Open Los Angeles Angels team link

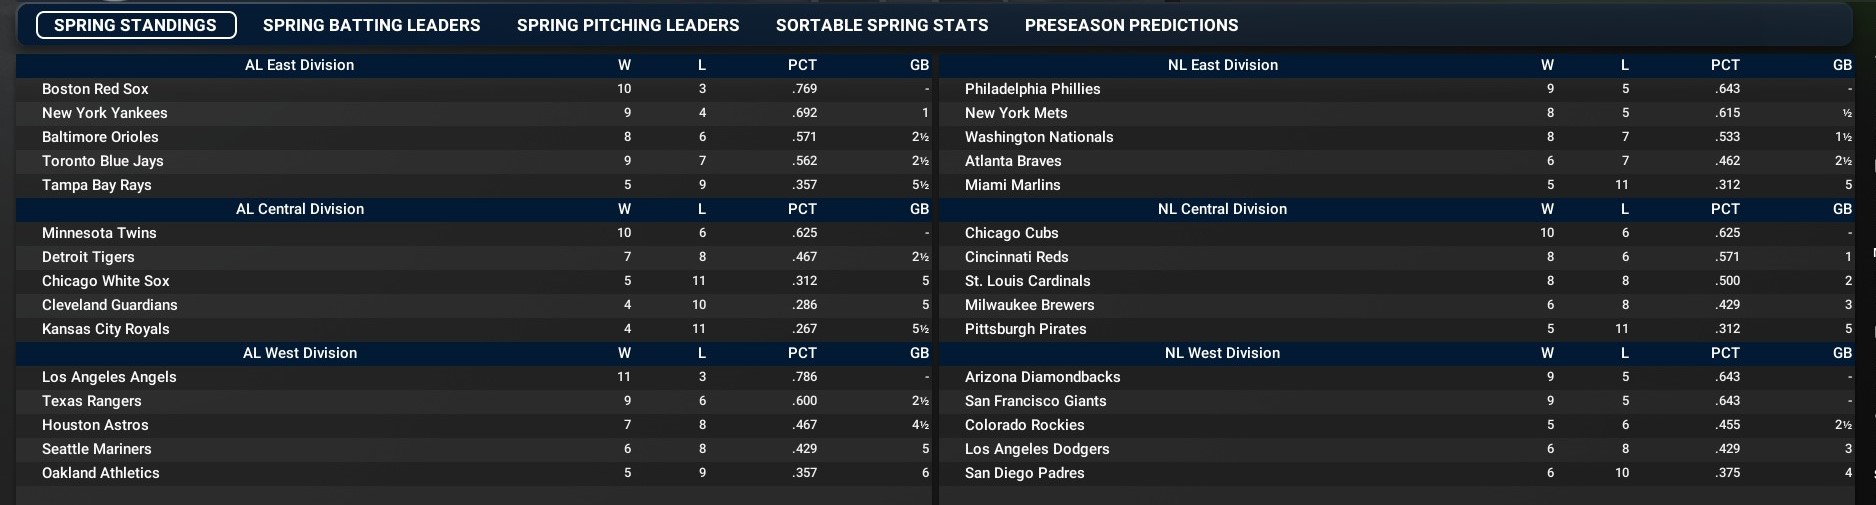(x=109, y=377)
